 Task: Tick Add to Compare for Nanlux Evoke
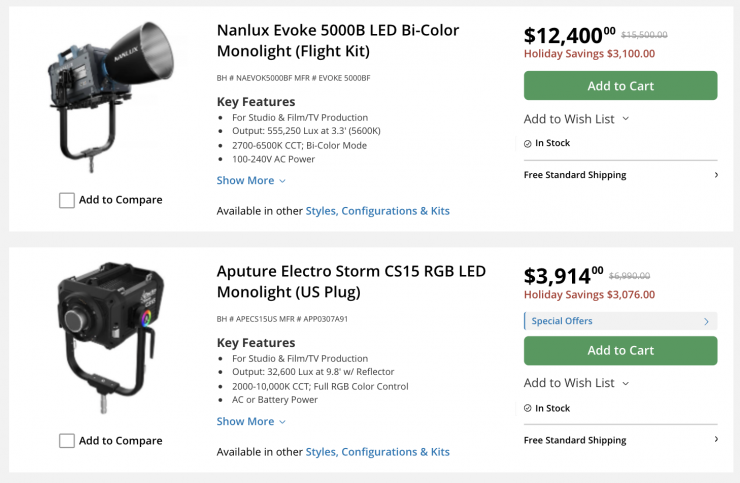pyautogui.click(x=67, y=200)
